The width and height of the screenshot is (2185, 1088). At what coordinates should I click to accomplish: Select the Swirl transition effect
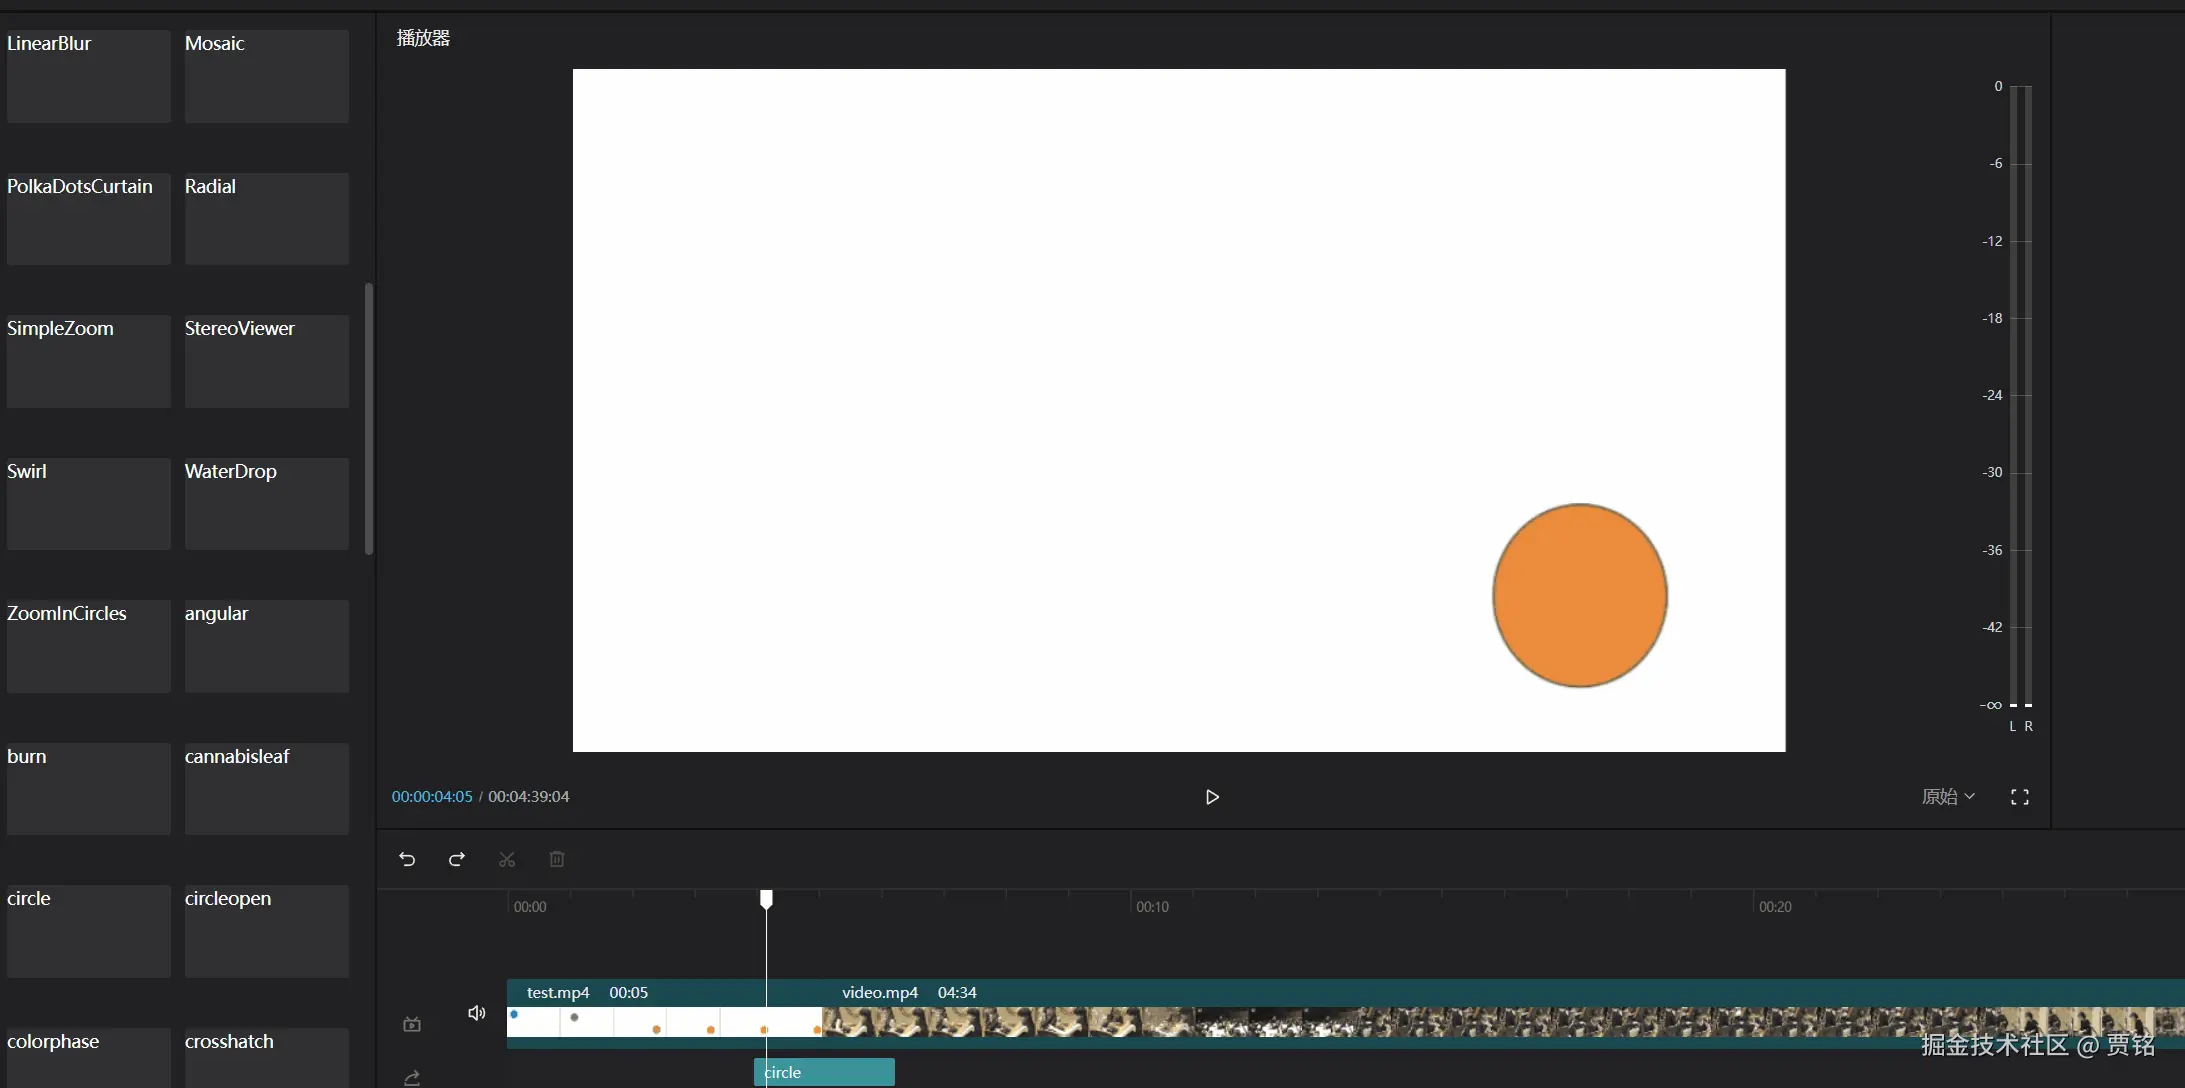pos(88,503)
